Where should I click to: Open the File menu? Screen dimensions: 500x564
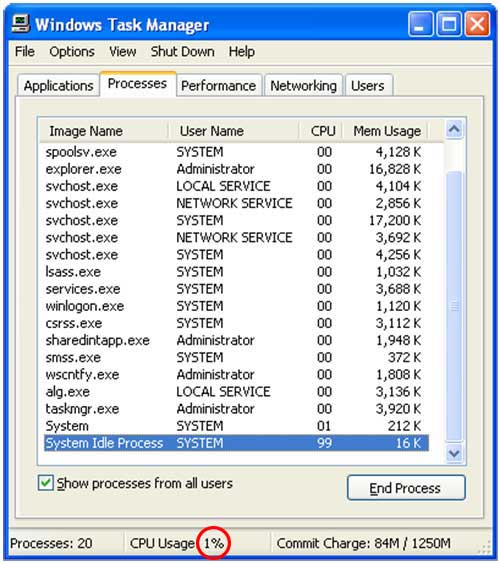[25, 51]
